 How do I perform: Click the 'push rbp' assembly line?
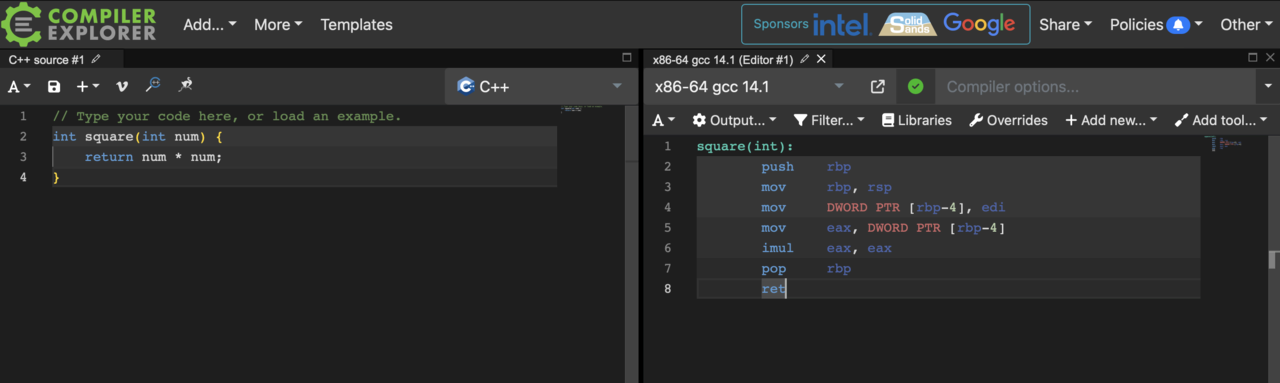806,167
